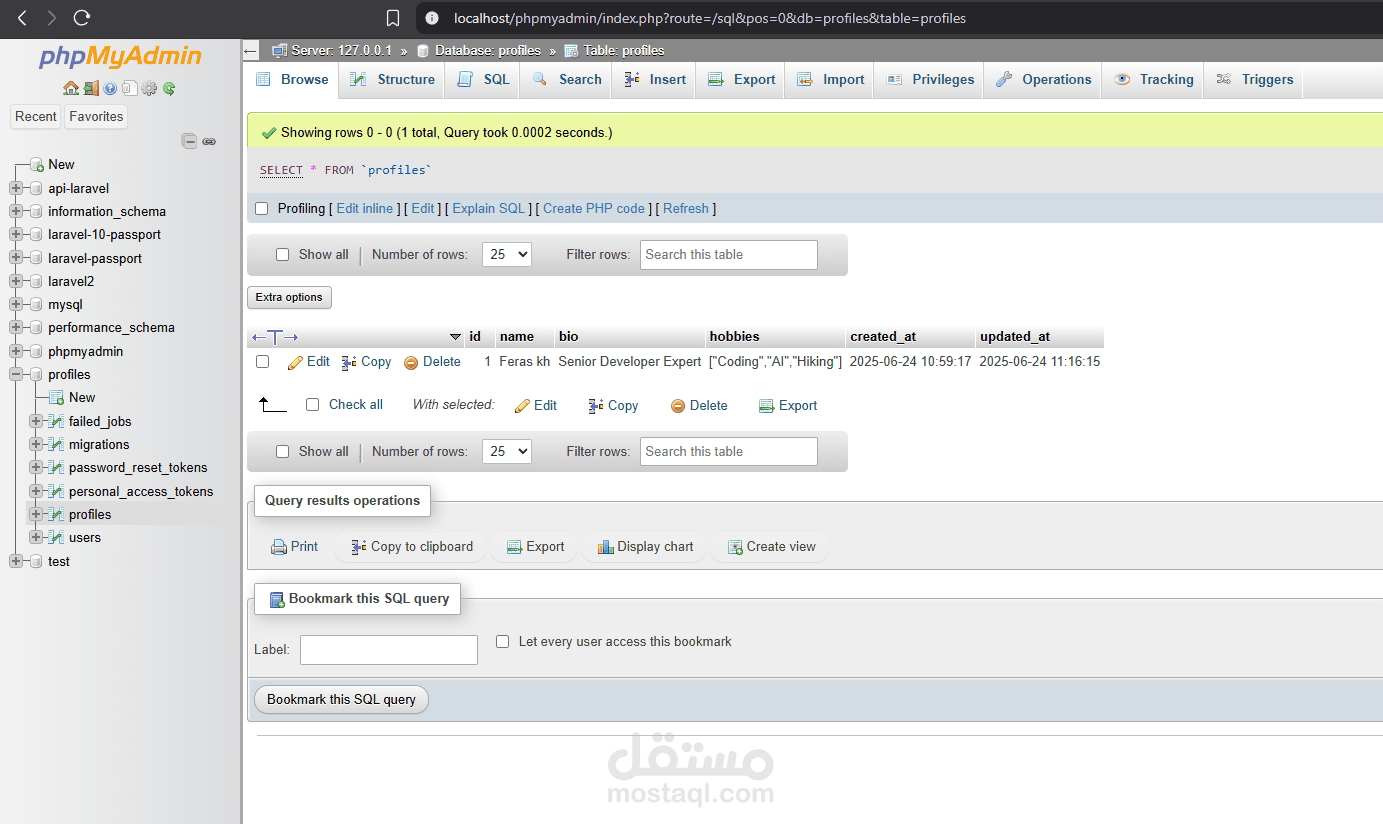
Task: Click the Edit inline link
Action: [365, 209]
